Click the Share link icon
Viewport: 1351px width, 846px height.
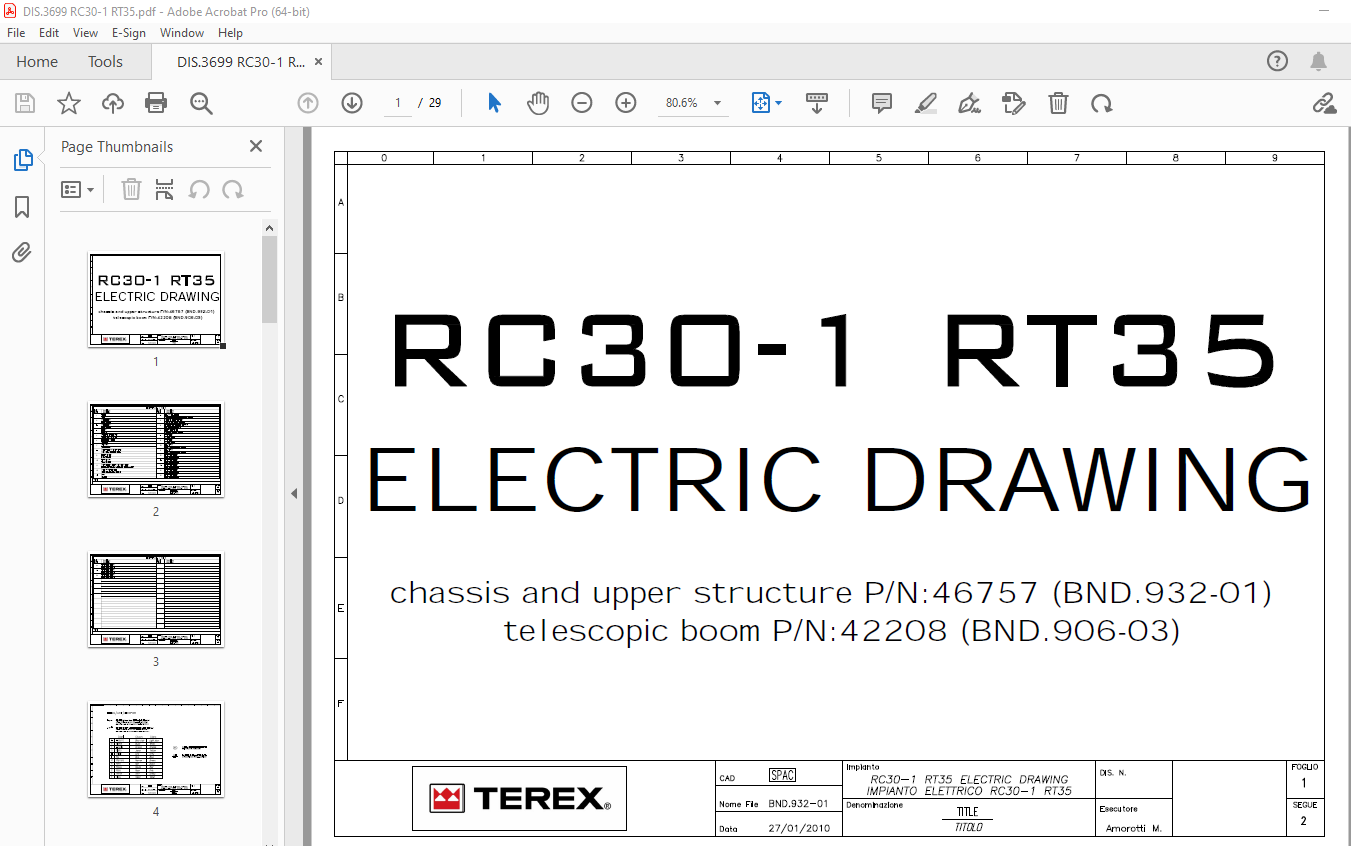pyautogui.click(x=1324, y=103)
